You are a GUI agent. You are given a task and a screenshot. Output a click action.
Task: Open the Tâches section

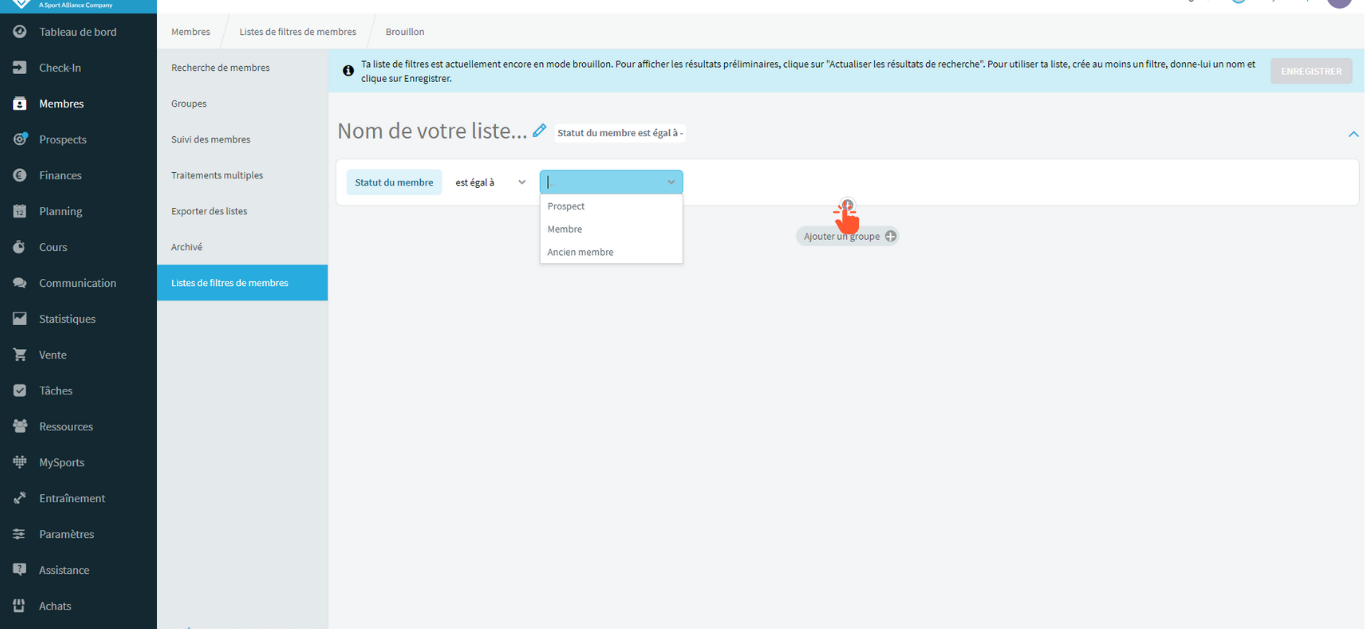(x=78, y=391)
